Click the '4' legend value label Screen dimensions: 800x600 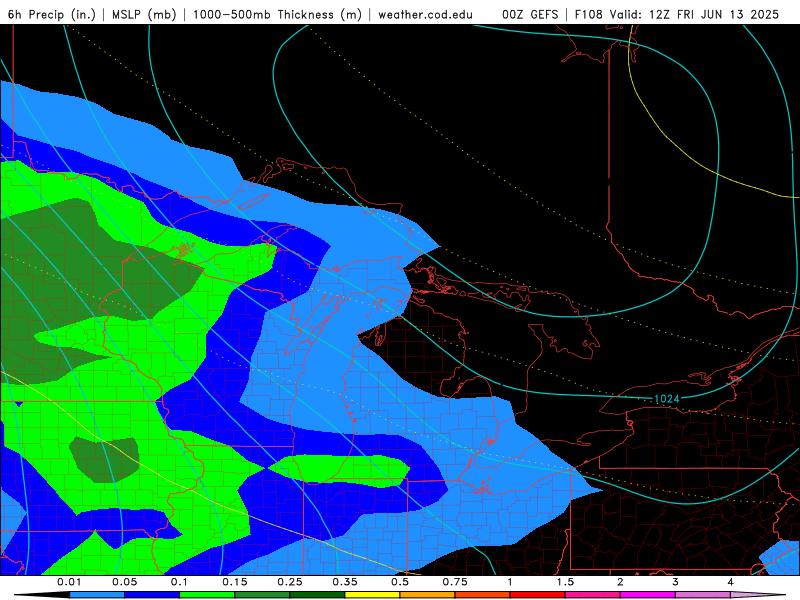(x=730, y=582)
